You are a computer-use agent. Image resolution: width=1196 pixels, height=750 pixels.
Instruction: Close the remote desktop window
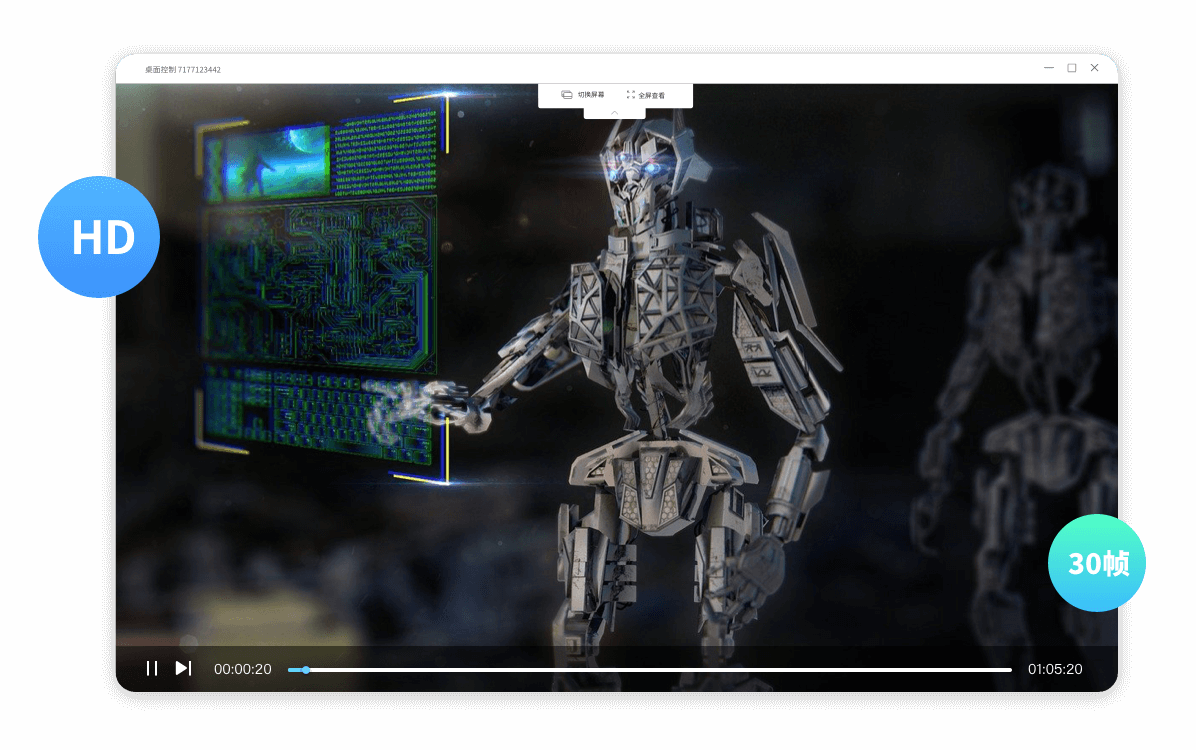pos(1095,68)
